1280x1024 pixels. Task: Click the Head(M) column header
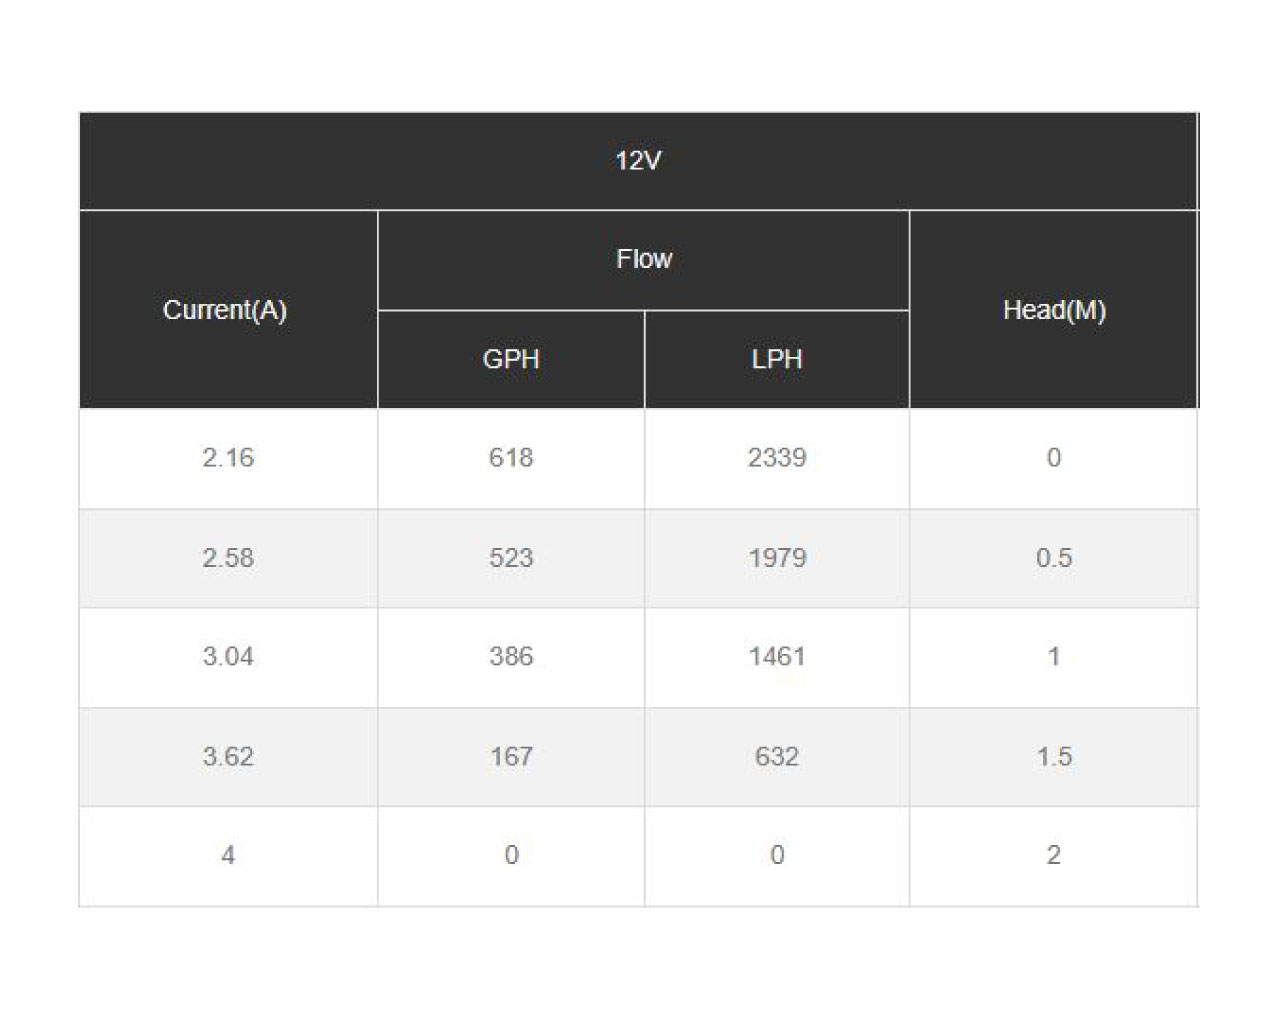tap(1054, 310)
